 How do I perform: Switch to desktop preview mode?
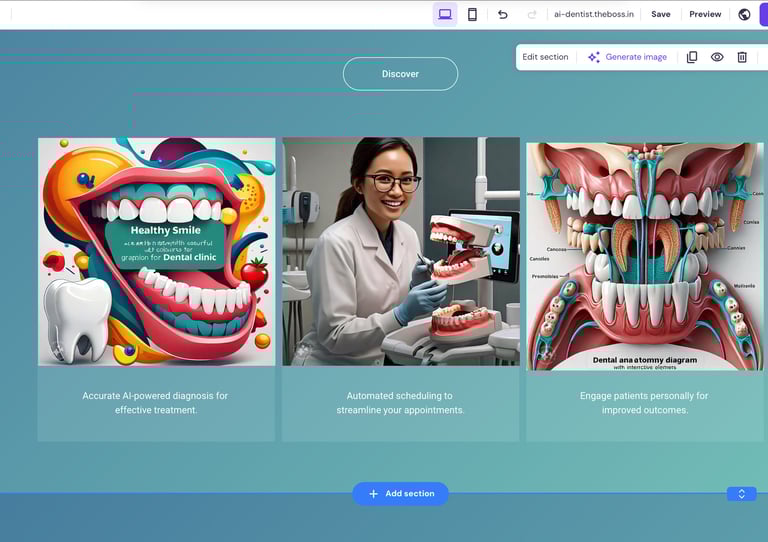click(445, 14)
